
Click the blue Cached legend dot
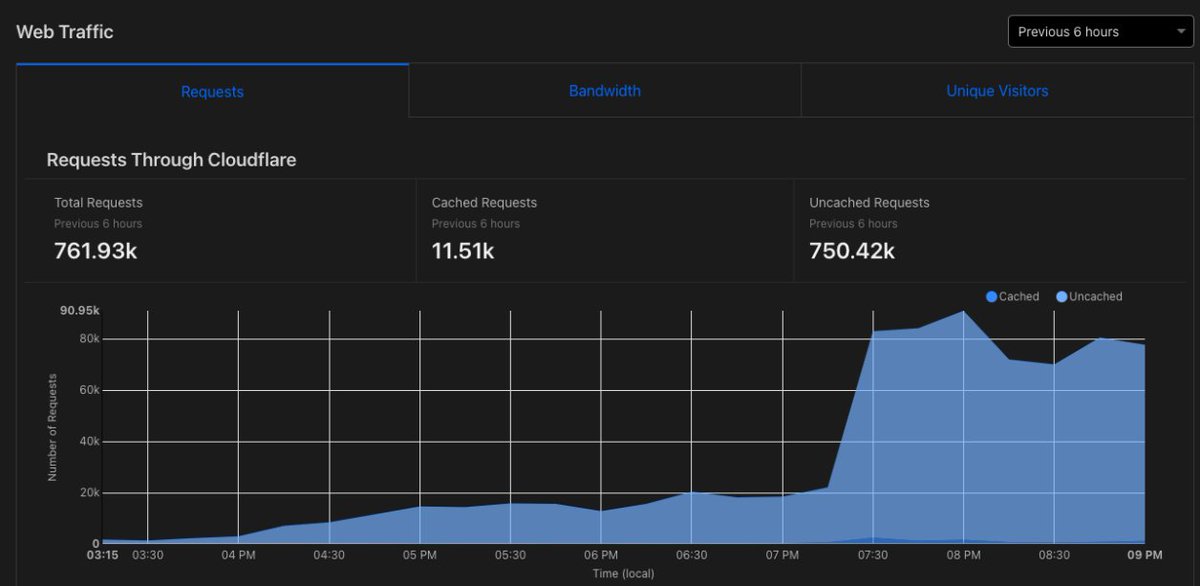click(x=990, y=296)
